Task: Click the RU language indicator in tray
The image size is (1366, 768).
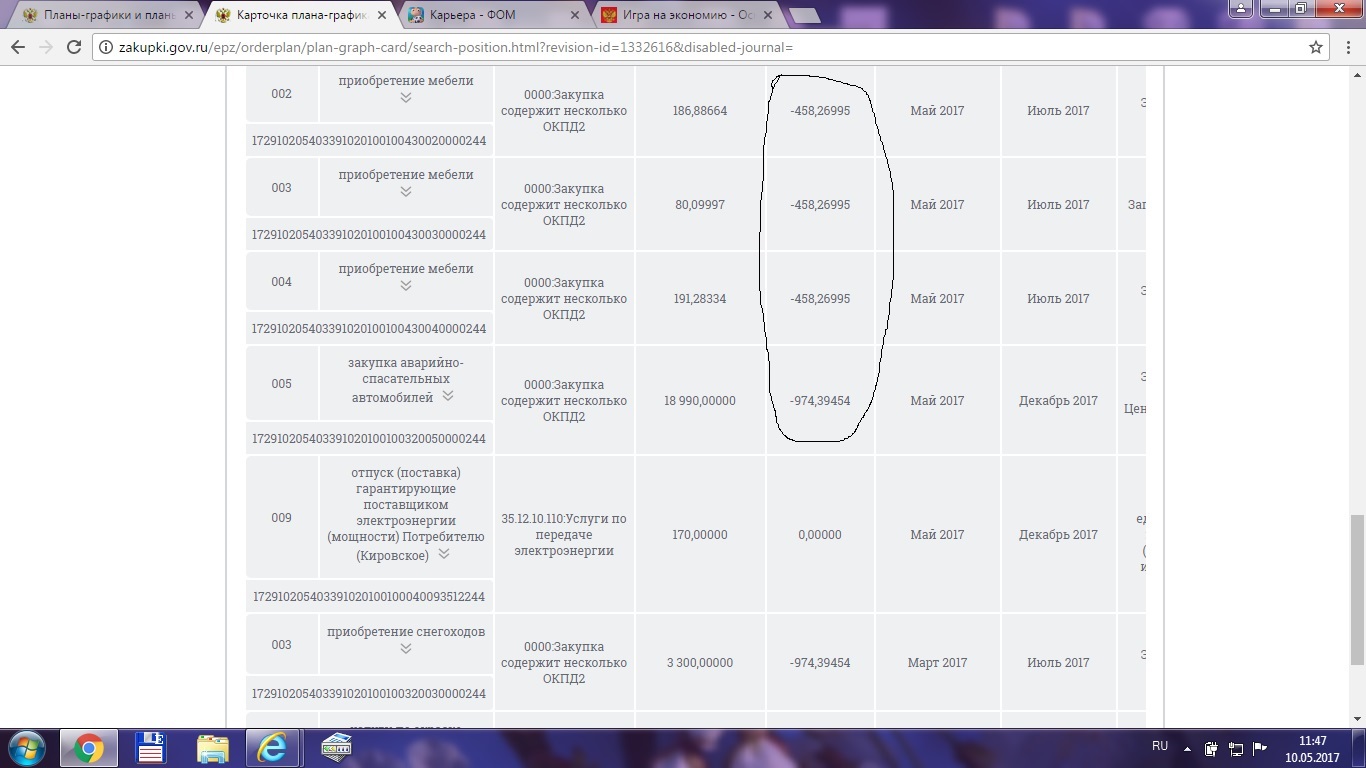Action: point(1160,746)
